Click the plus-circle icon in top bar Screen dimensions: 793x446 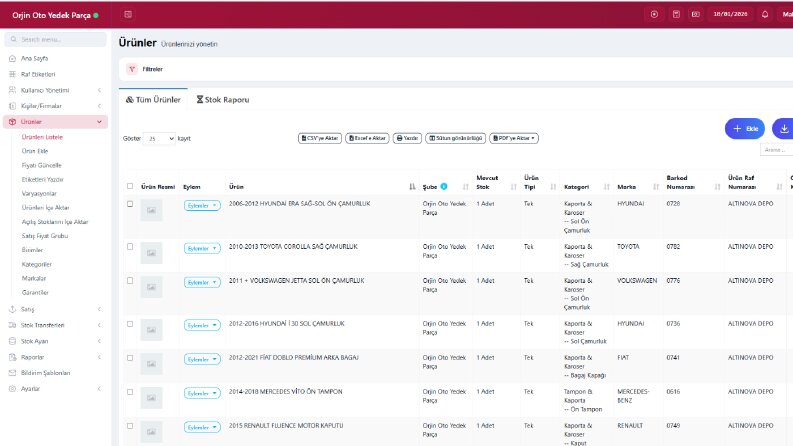tap(654, 14)
